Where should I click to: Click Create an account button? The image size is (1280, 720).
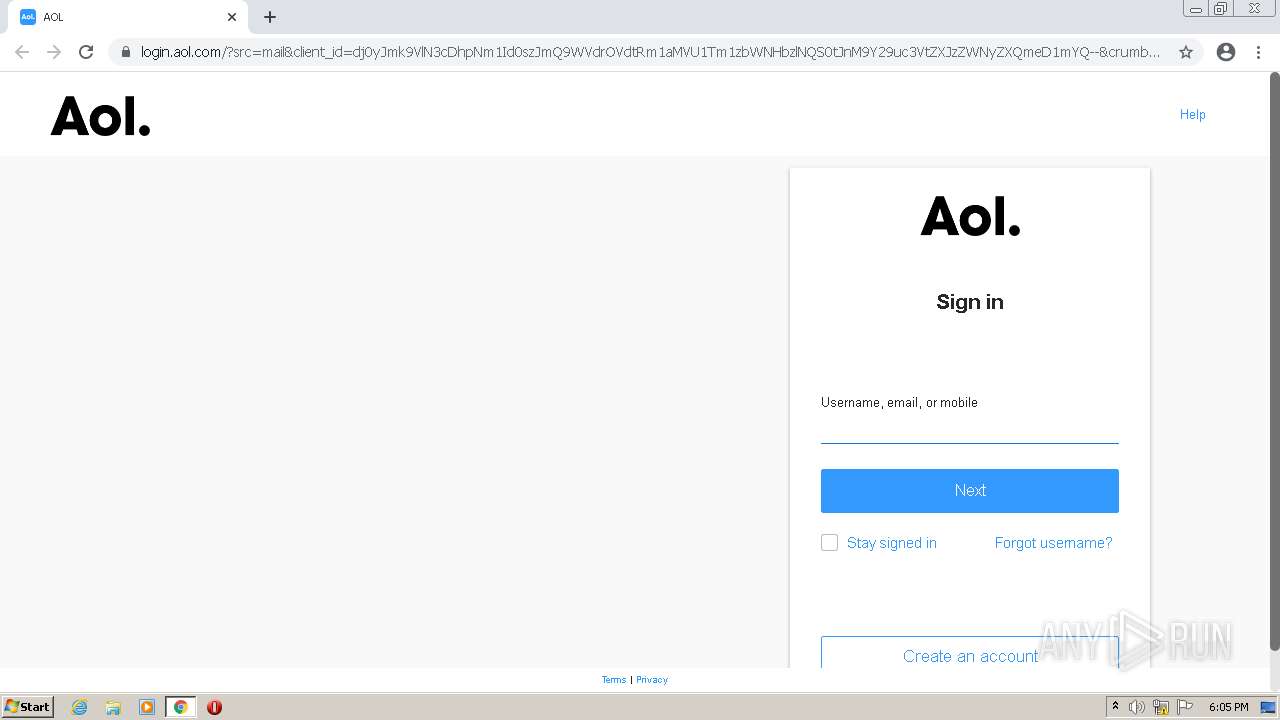pos(970,653)
